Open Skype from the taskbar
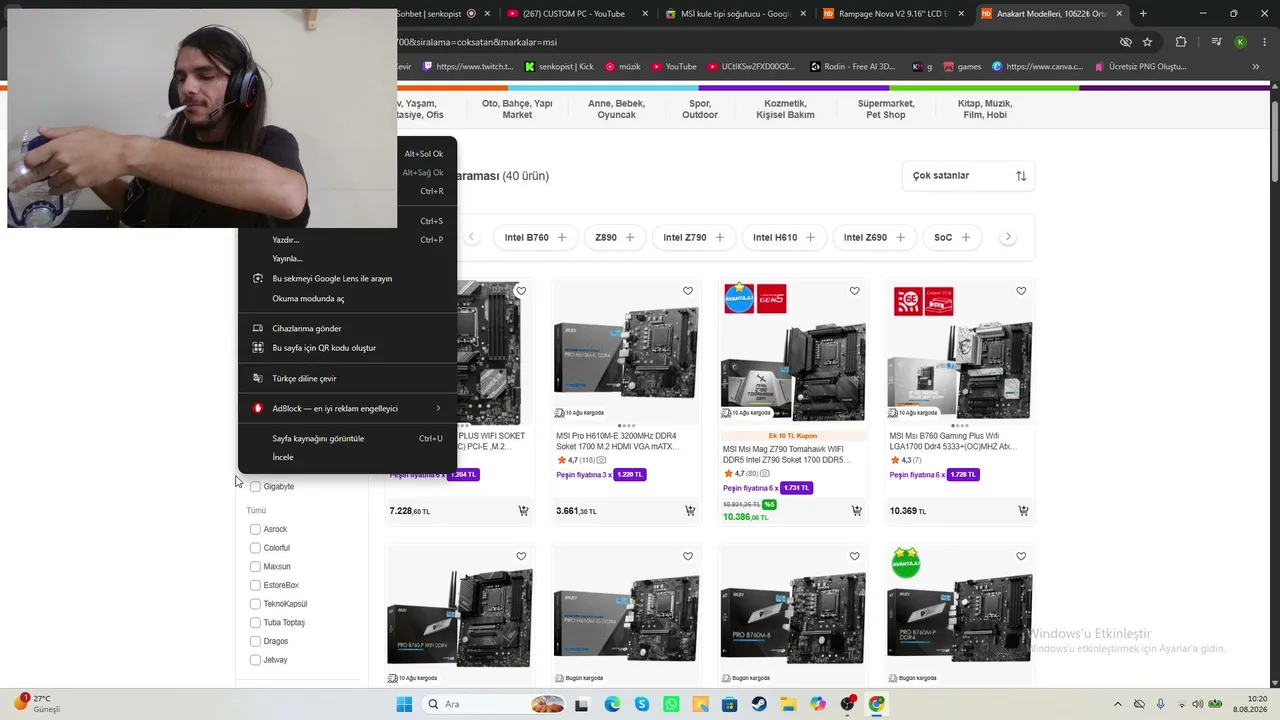The image size is (1280, 720). coord(642,704)
